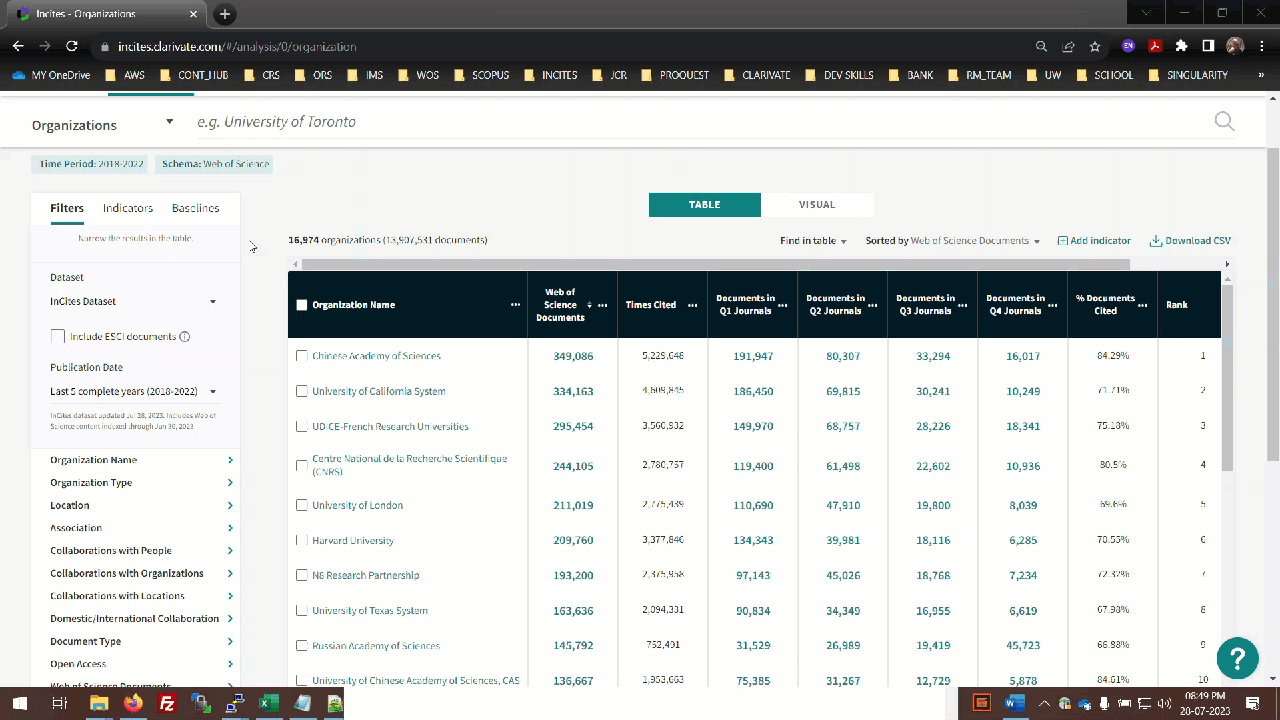
Task: Select Chinese Academy of Sciences row checkbox
Action: (x=302, y=356)
